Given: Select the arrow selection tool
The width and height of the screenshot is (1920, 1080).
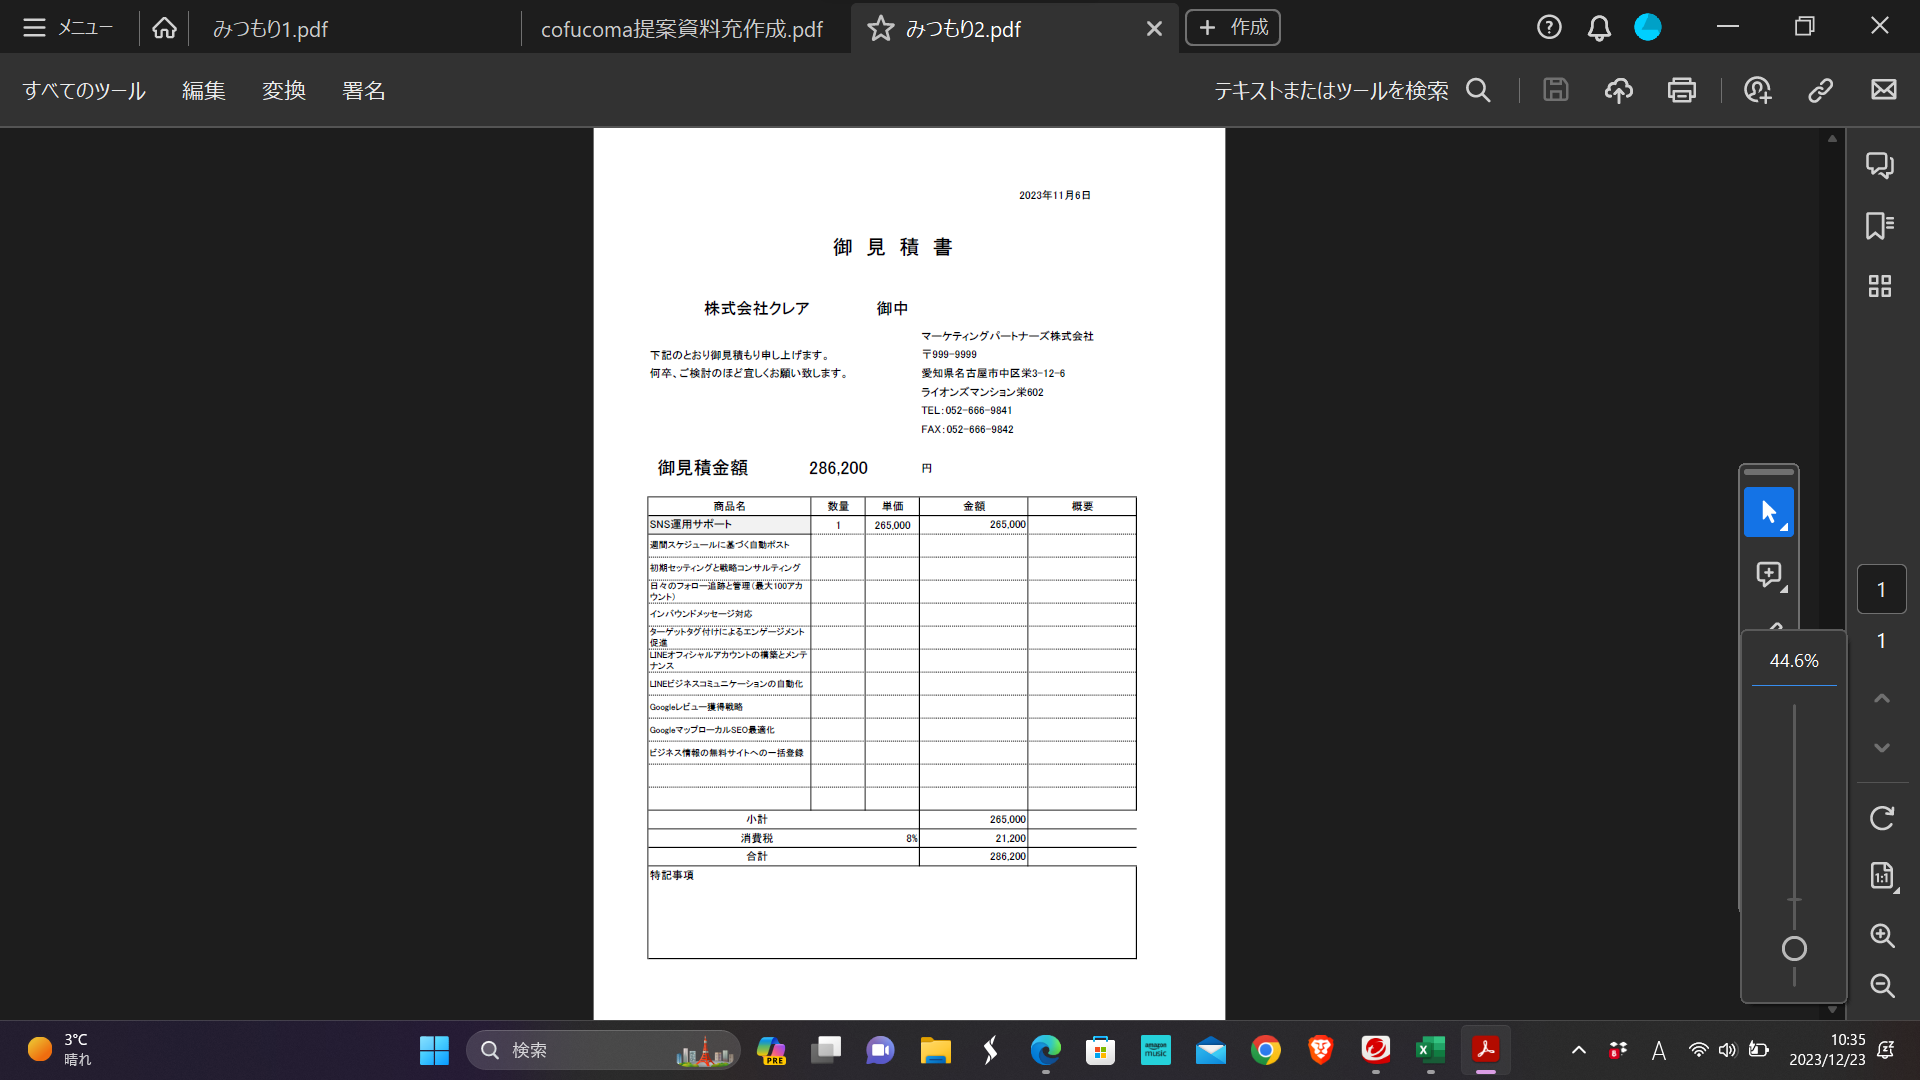Looking at the screenshot, I should coord(1768,512).
